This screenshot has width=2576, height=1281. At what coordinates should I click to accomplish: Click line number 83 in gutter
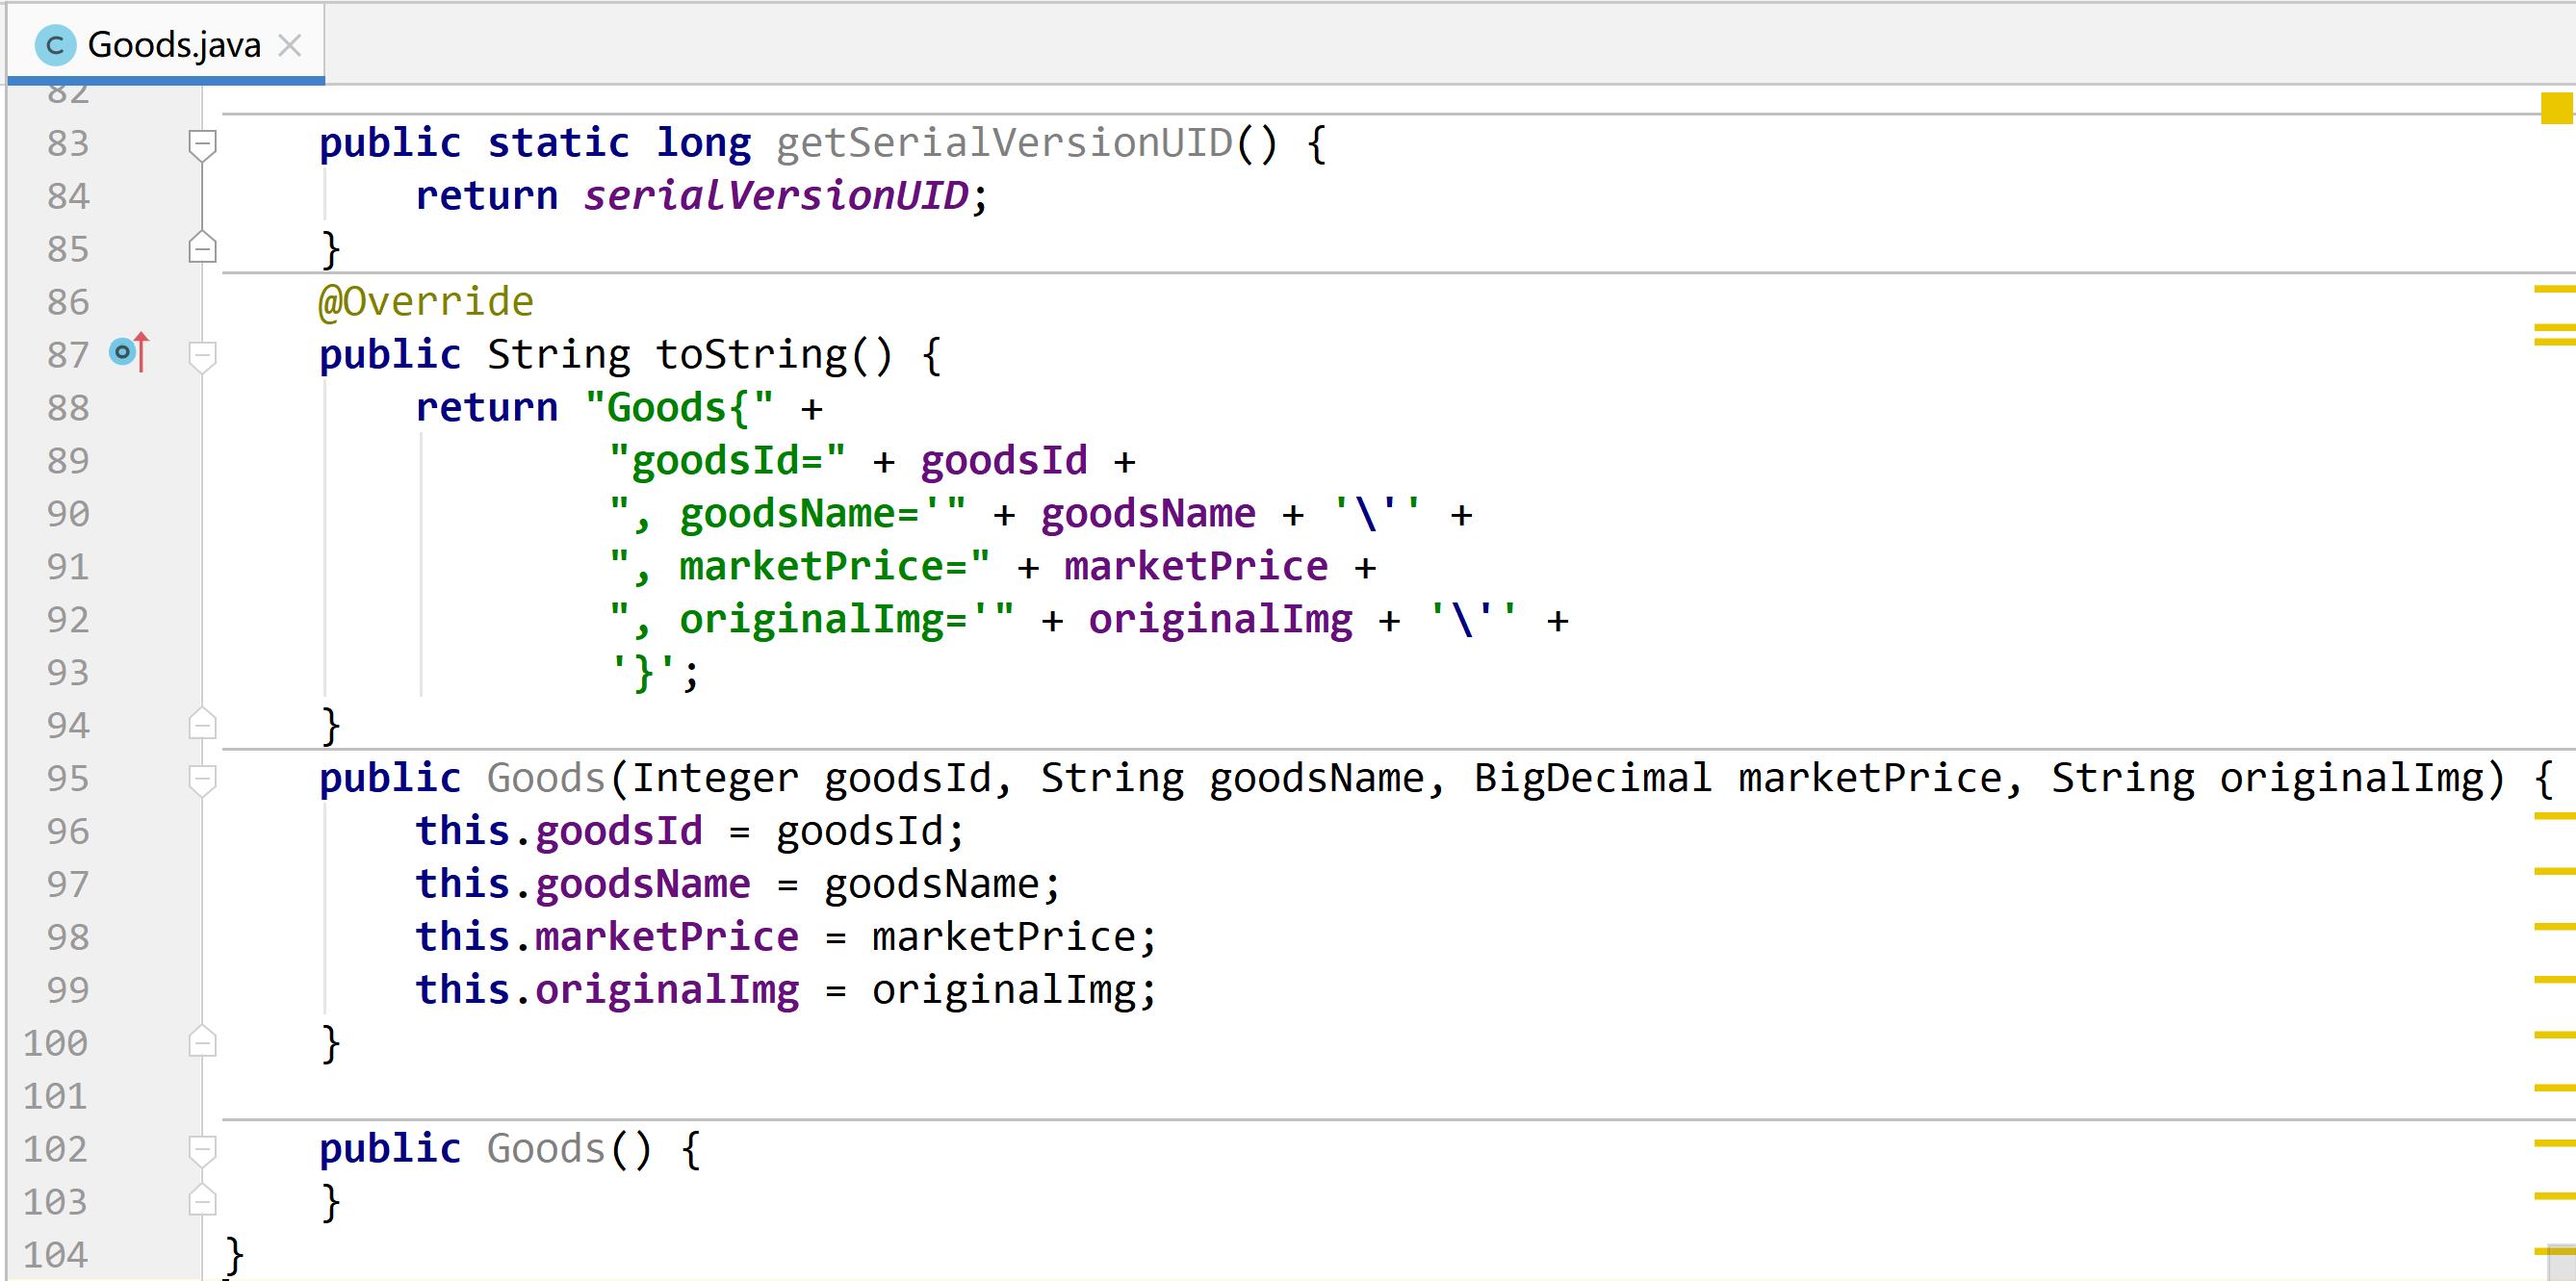click(x=68, y=143)
